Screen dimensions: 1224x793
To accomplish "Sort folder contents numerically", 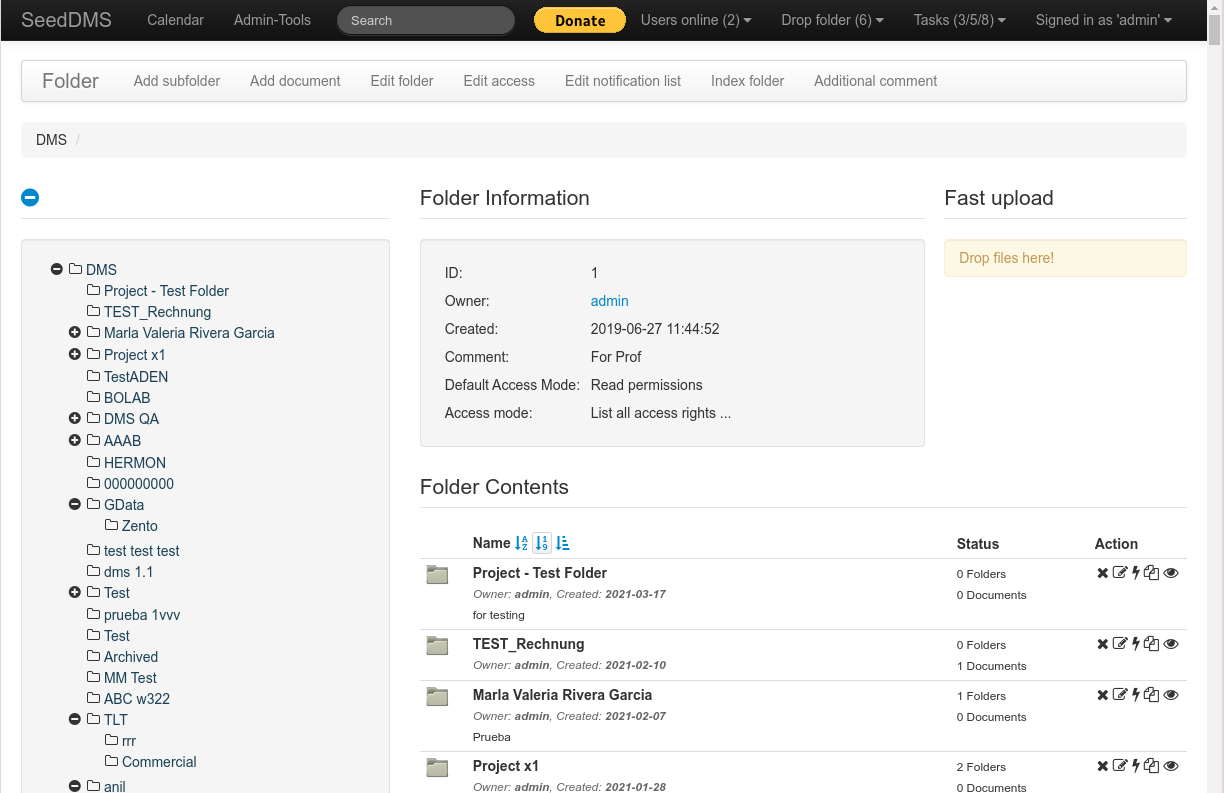I will point(541,543).
